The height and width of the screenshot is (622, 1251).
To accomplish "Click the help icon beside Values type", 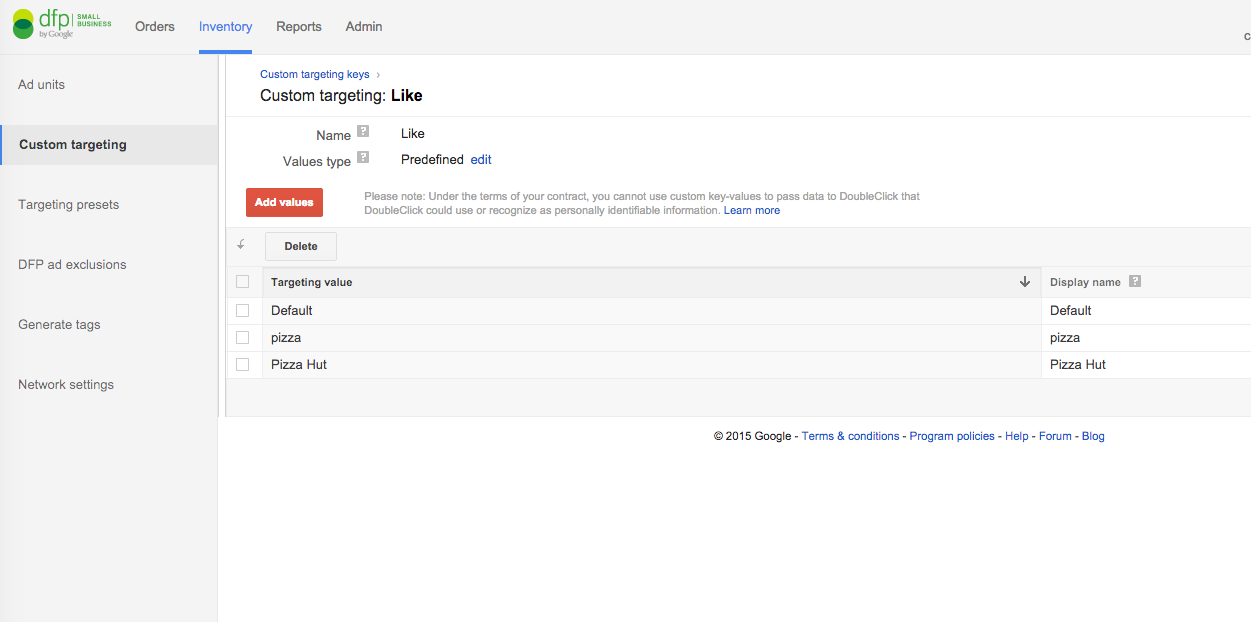I will tap(363, 157).
